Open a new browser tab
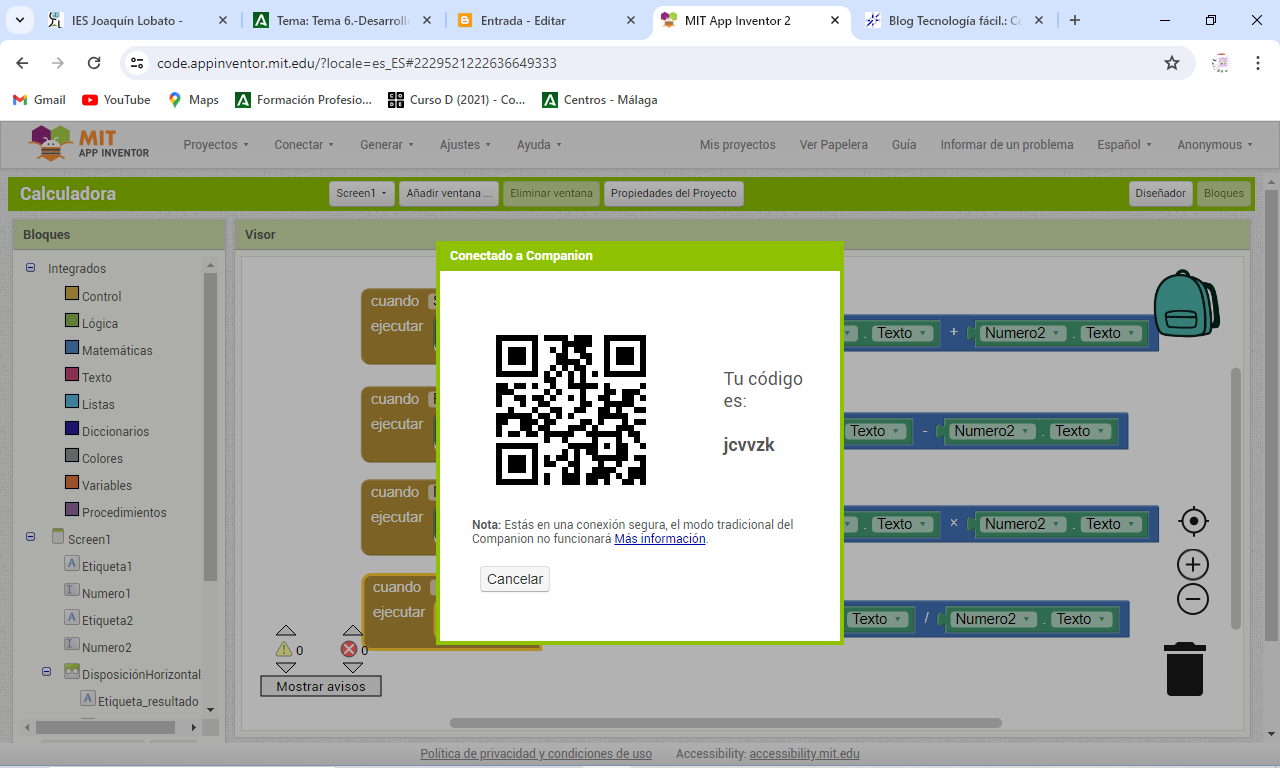Viewport: 1280px width, 768px height. pos(1075,20)
